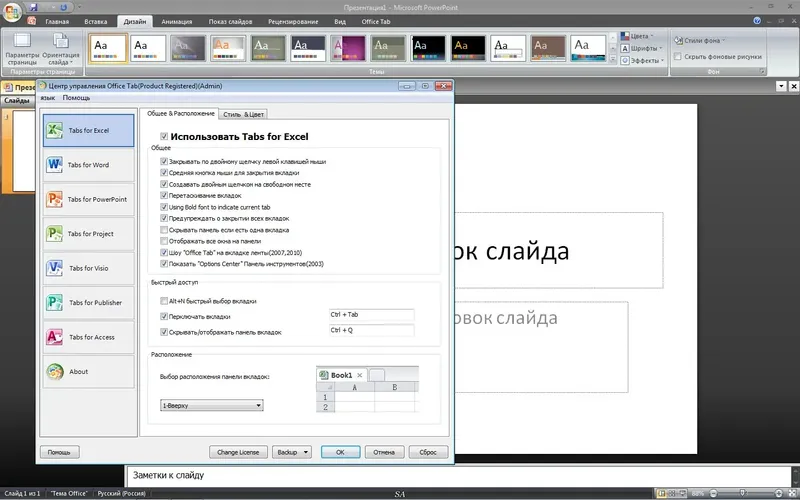Apply the magenta purple theme thumbnail
The height and width of the screenshot is (500, 800).
348,48
